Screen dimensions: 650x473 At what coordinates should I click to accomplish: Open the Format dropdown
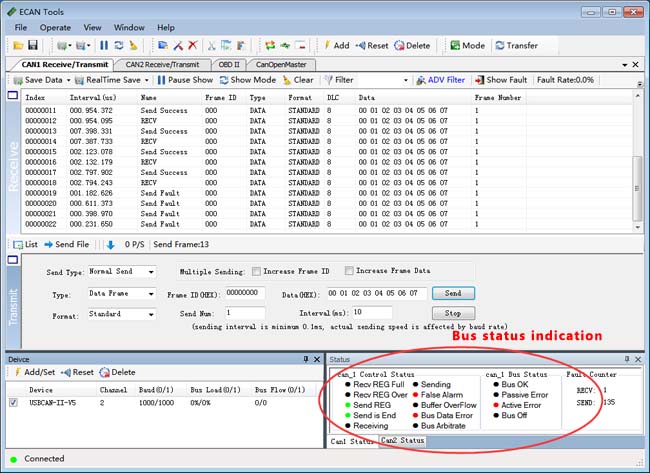click(121, 315)
